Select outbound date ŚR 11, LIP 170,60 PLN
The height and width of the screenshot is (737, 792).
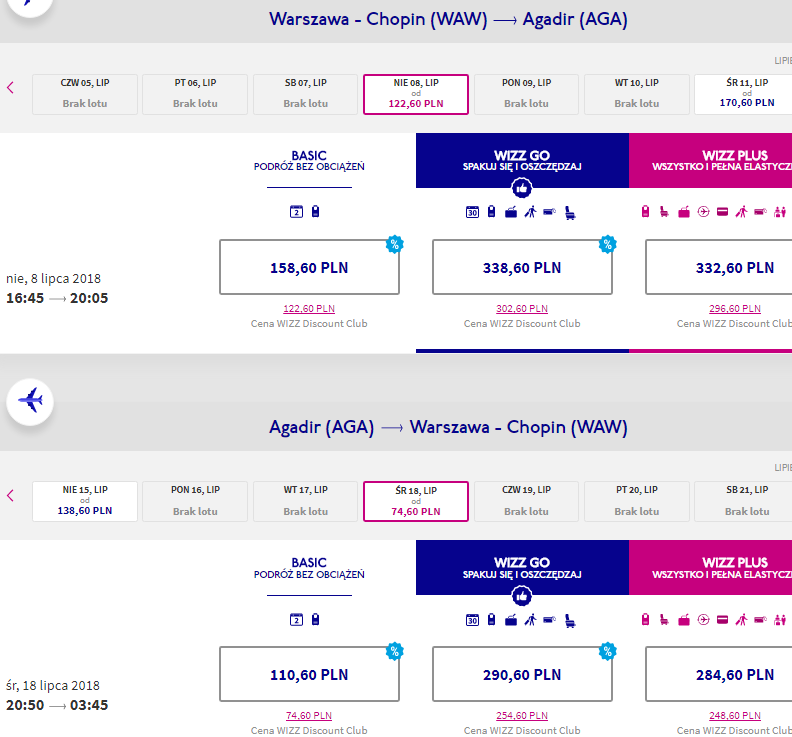(x=744, y=94)
